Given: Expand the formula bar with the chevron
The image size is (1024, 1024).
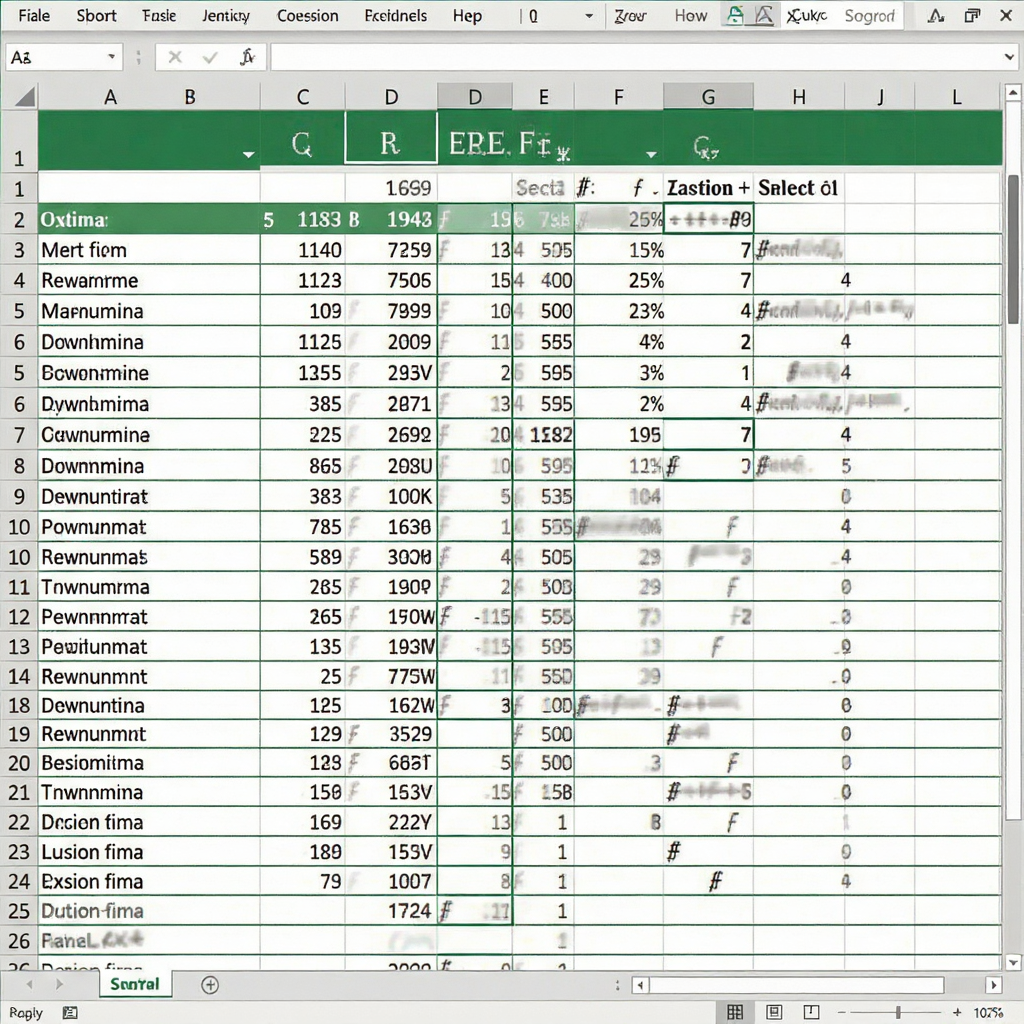Looking at the screenshot, I should pyautogui.click(x=1009, y=57).
